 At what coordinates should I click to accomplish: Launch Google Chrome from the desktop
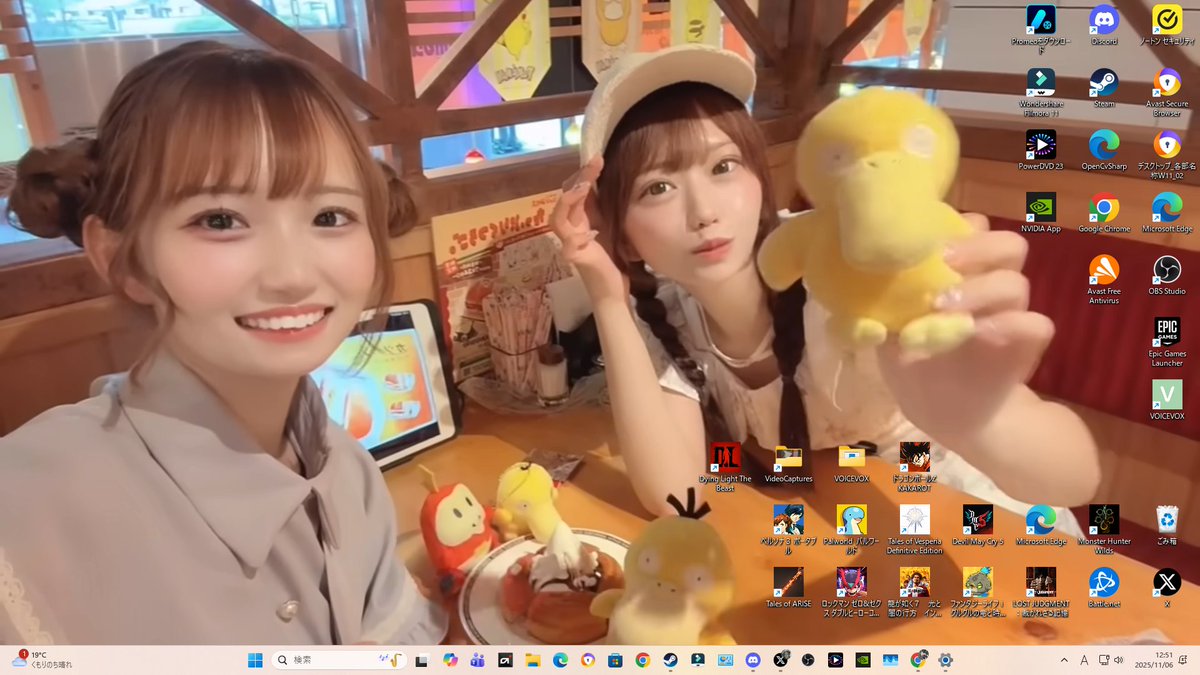[x=1104, y=213]
